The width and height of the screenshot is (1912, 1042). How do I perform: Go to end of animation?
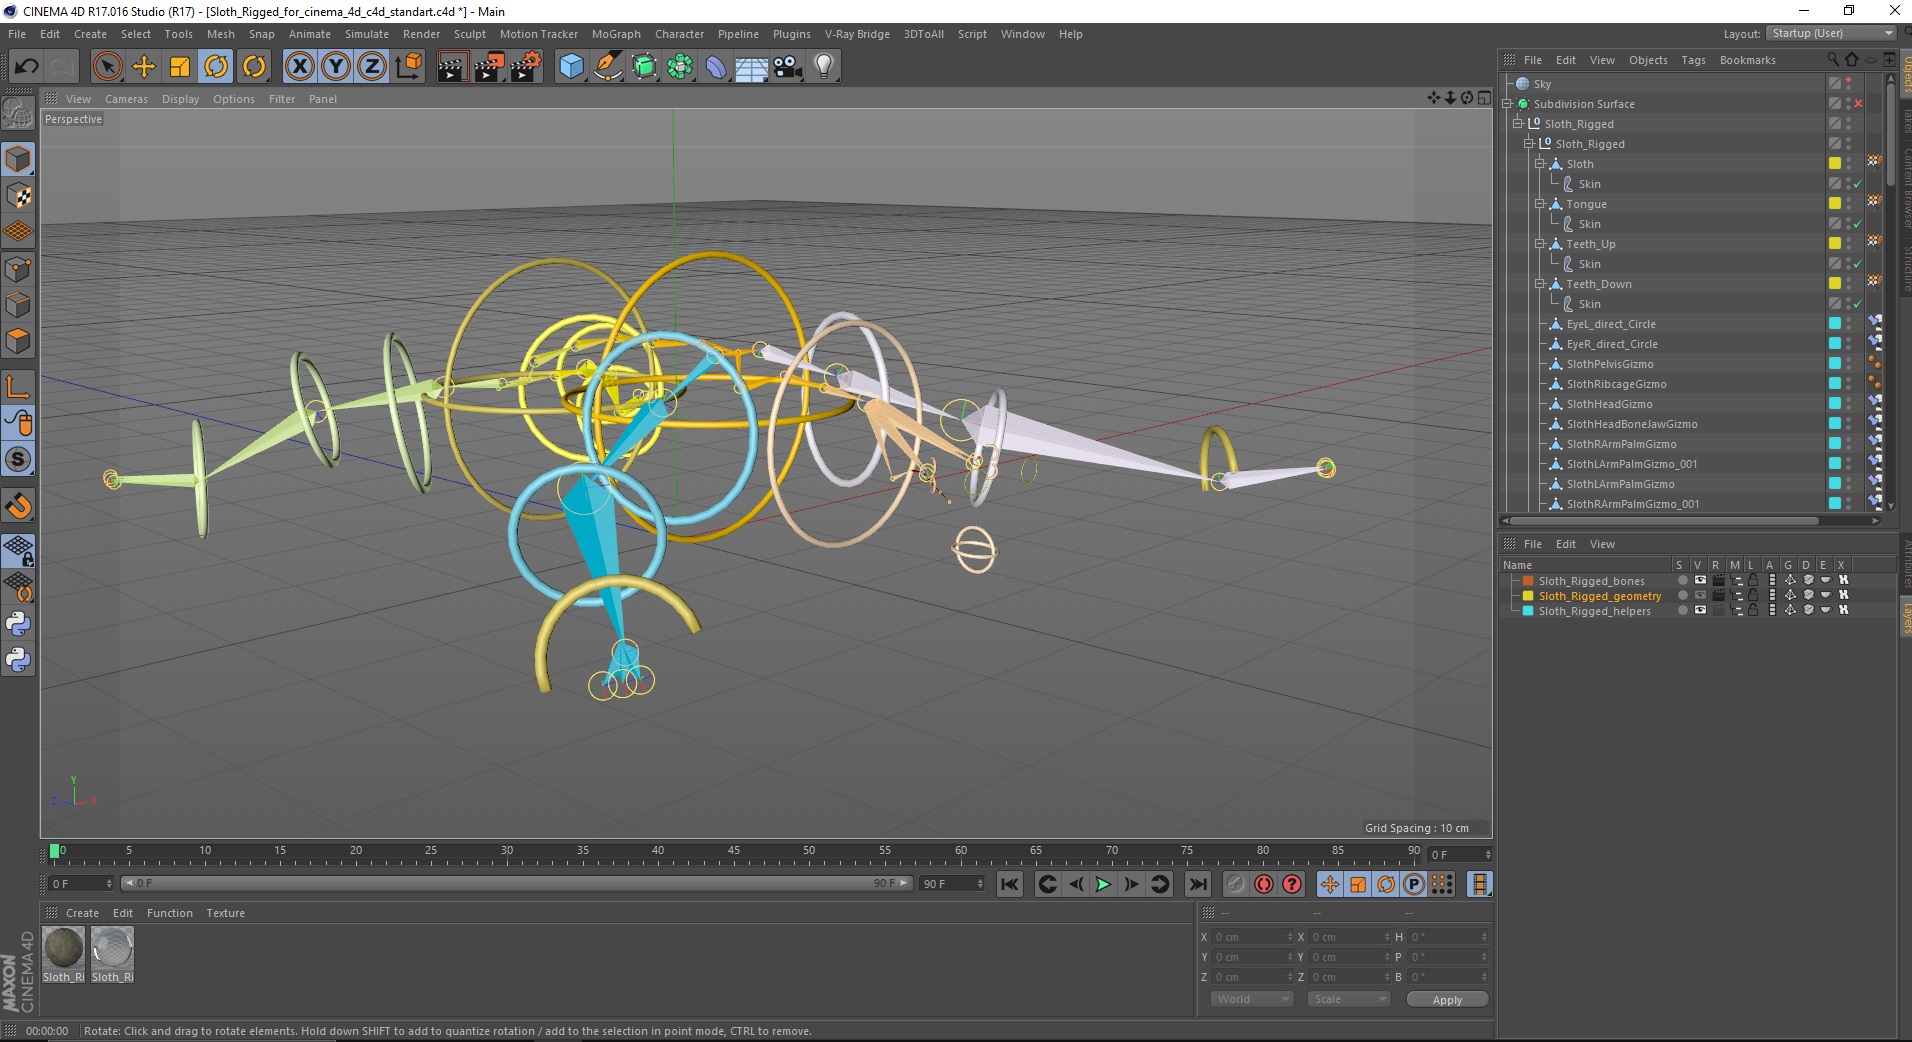(x=1197, y=884)
